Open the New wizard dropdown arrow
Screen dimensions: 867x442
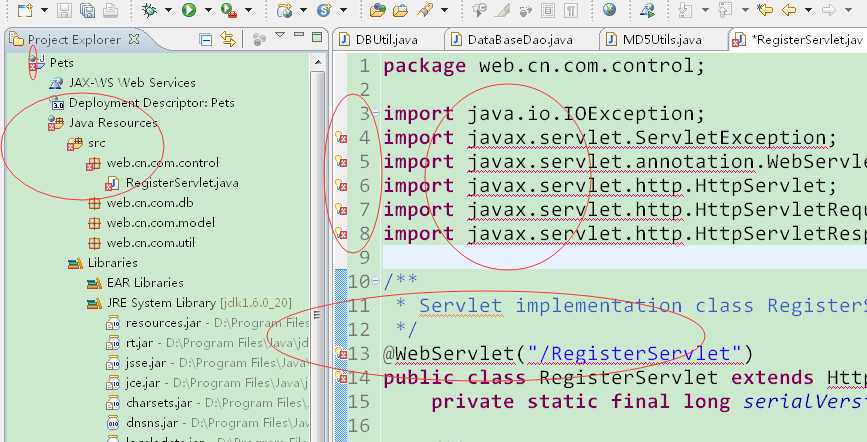(44, 10)
